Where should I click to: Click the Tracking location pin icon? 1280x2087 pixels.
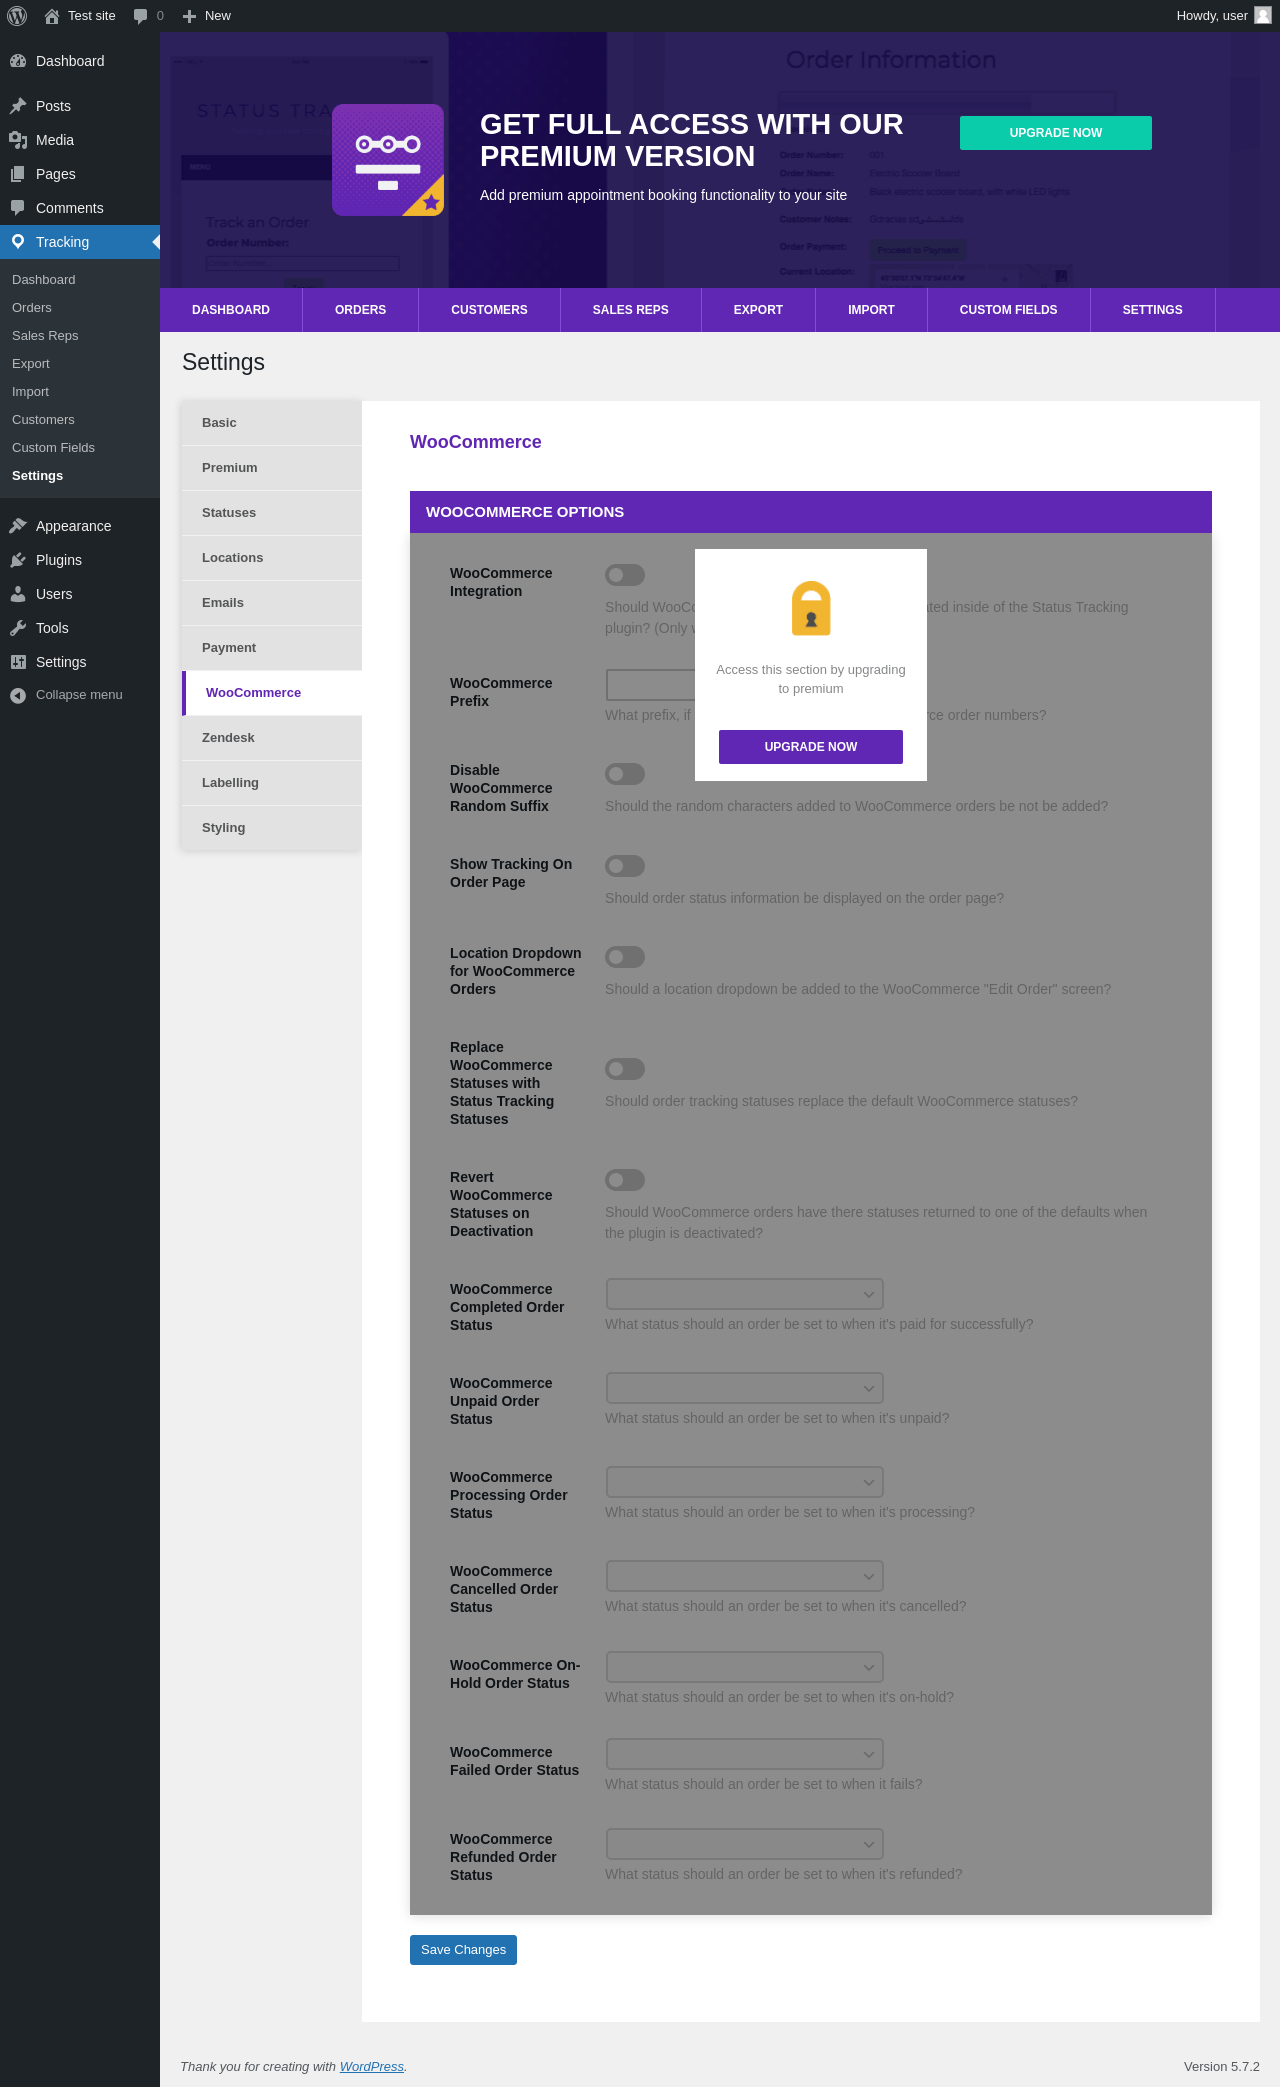pos(18,242)
